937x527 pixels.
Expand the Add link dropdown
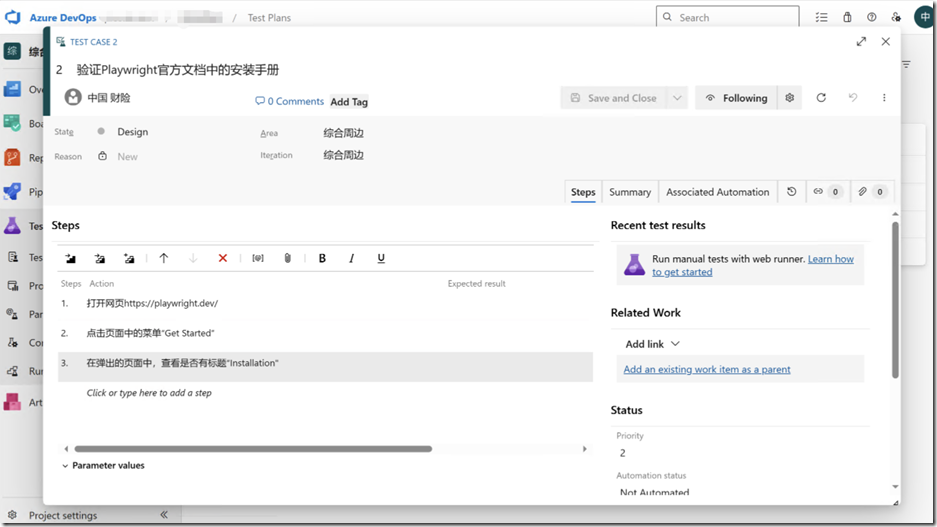click(x=653, y=344)
